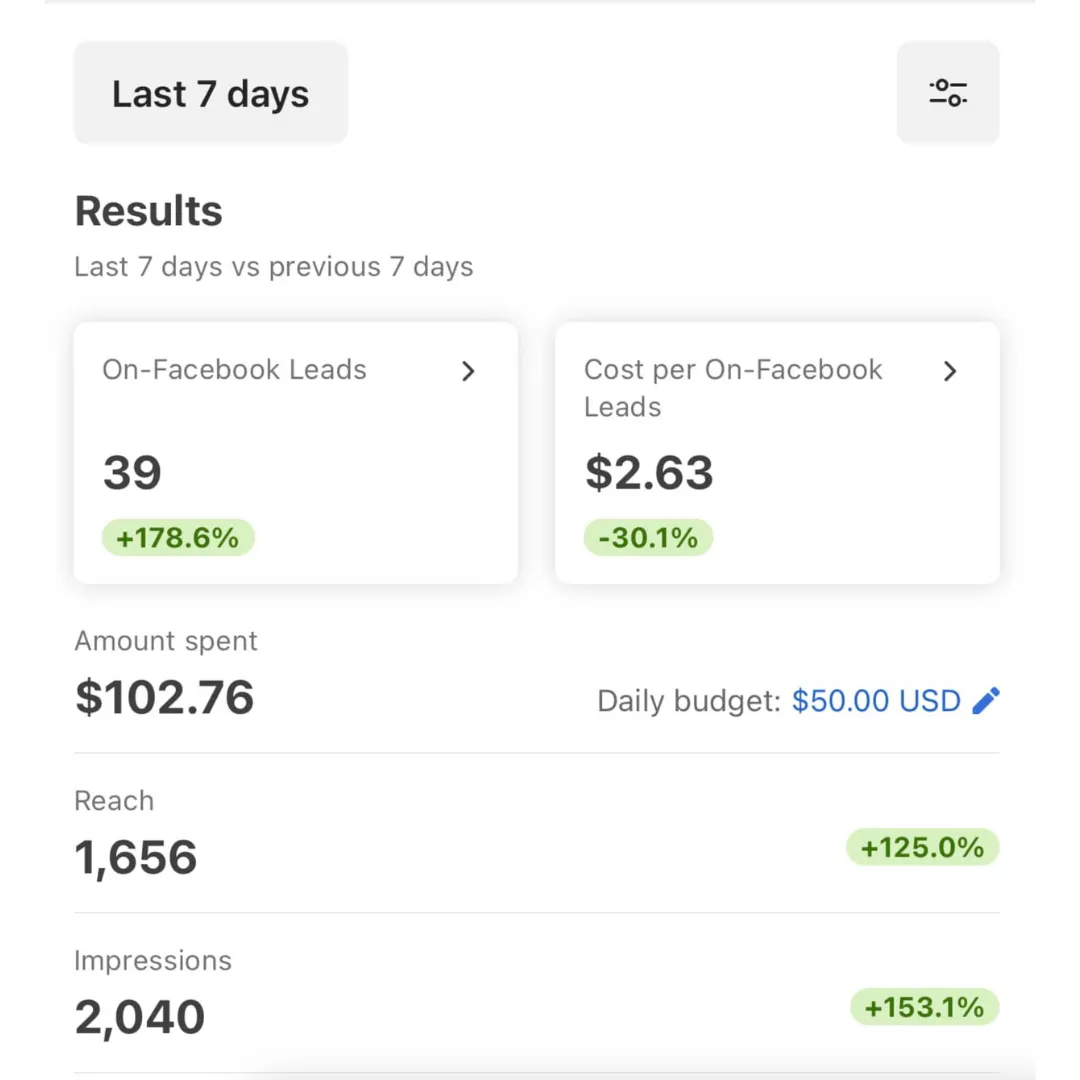The image size is (1080, 1080).
Task: Tap the 39 leads count
Action: 132,472
